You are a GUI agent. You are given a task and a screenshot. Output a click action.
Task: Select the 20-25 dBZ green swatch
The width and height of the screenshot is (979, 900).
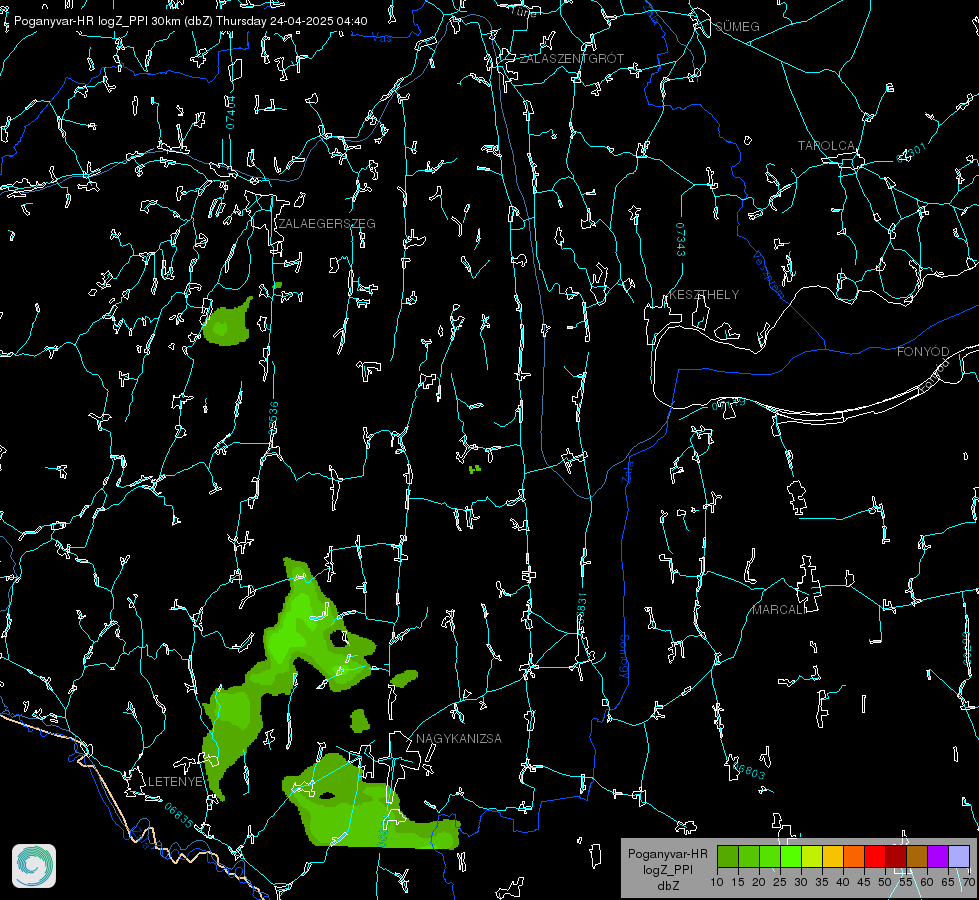tap(770, 856)
